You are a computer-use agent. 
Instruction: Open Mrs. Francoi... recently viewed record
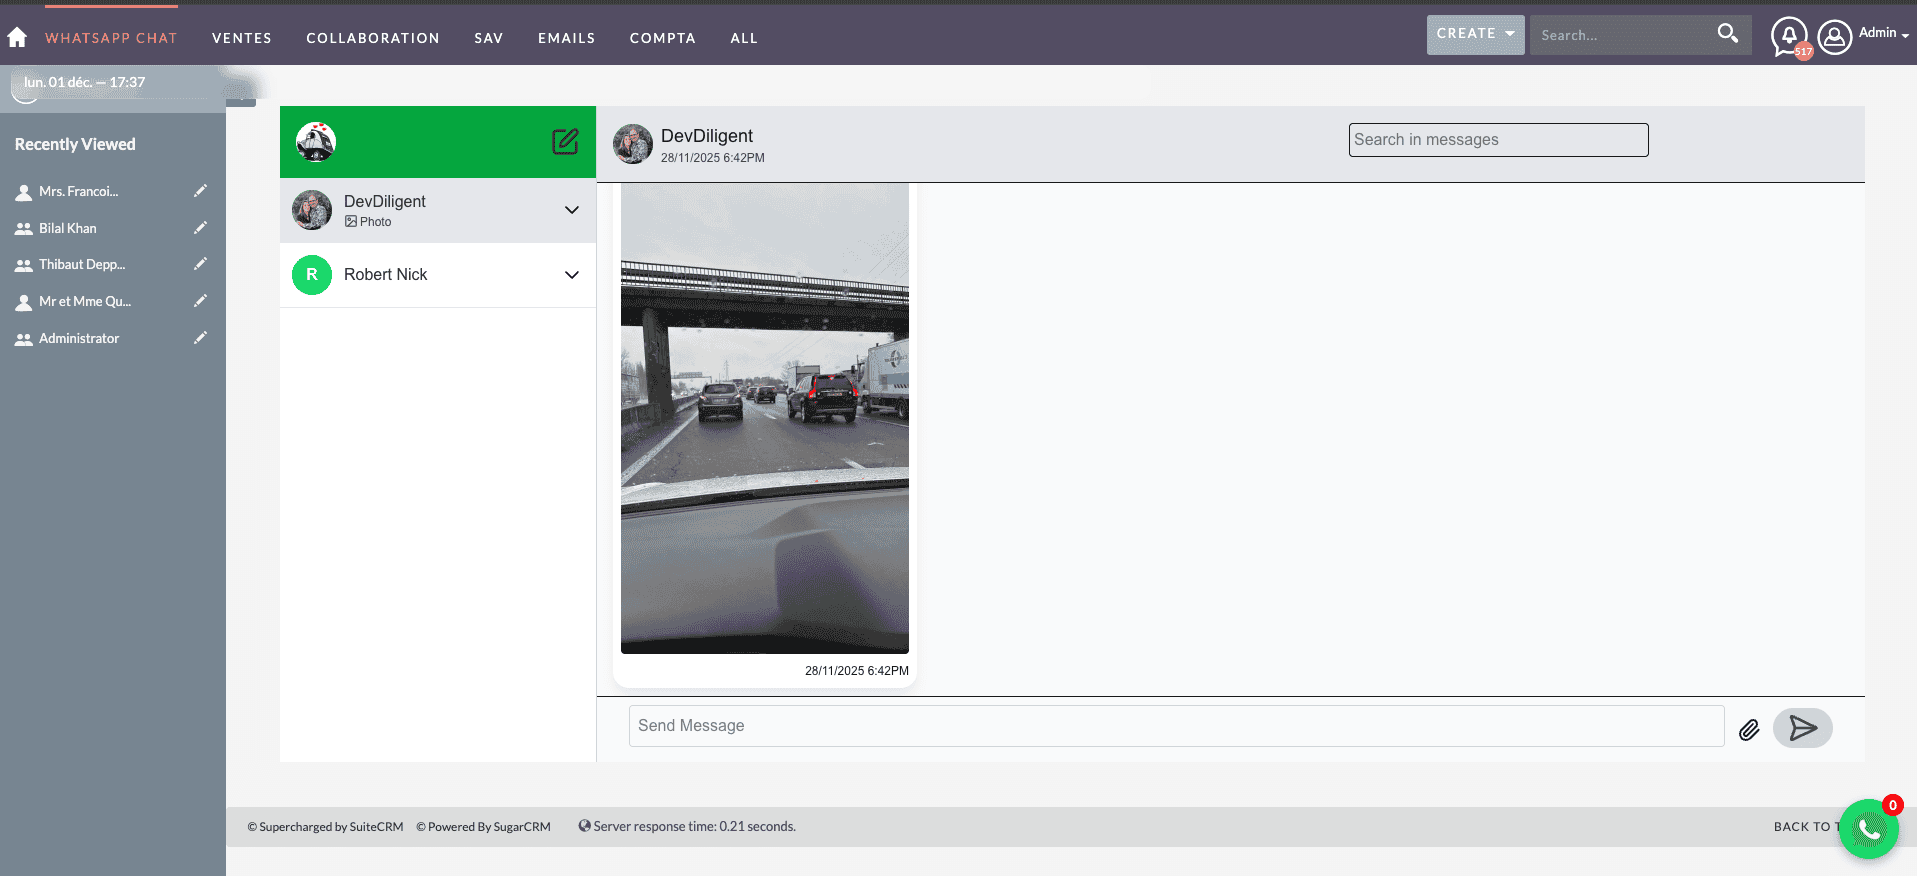point(78,191)
